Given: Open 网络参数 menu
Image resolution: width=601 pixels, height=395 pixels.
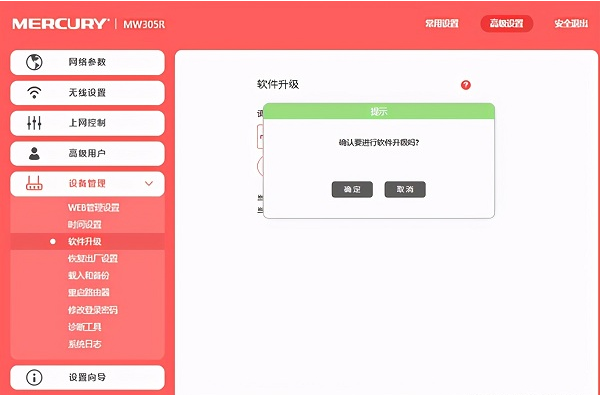Looking at the screenshot, I should point(87,62).
